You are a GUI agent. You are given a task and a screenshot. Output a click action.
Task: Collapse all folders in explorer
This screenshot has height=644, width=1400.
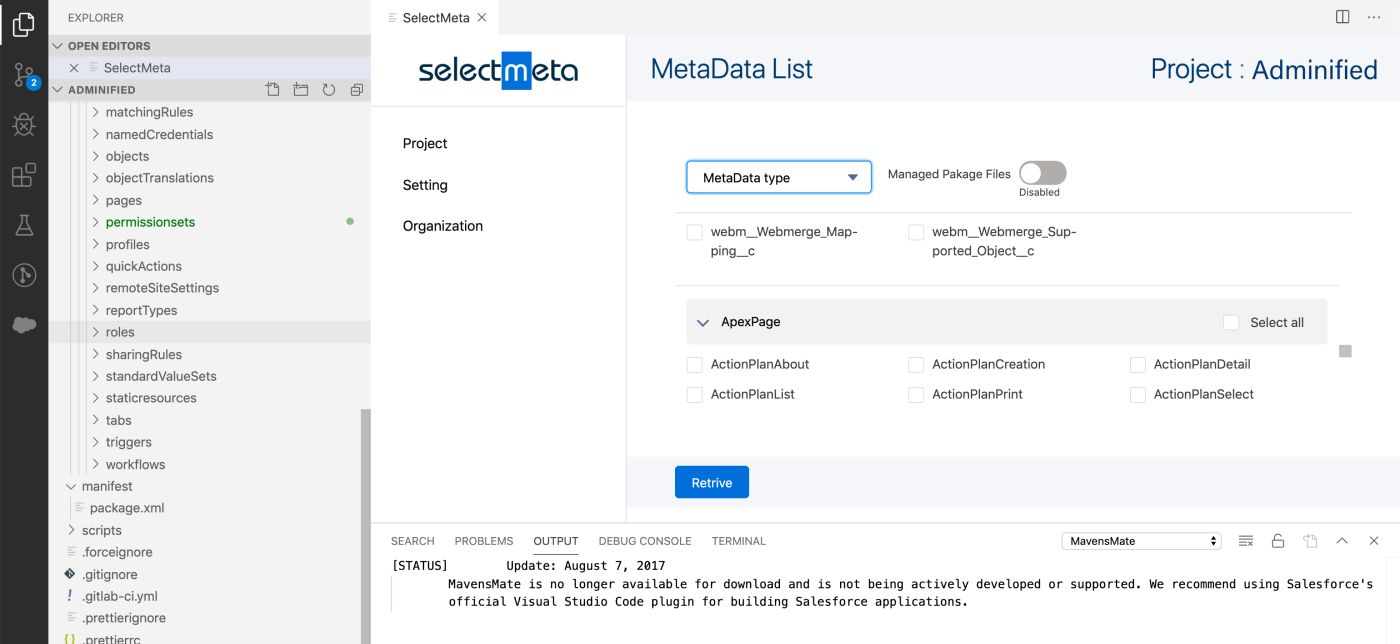(356, 90)
